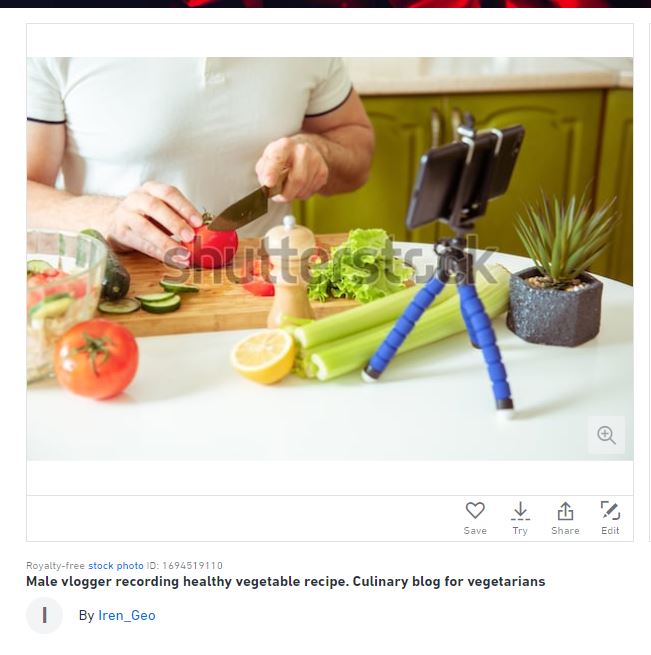Viewport: 651px width, 655px height.
Task: Click the Male vlogger recording photo title
Action: pos(286,581)
